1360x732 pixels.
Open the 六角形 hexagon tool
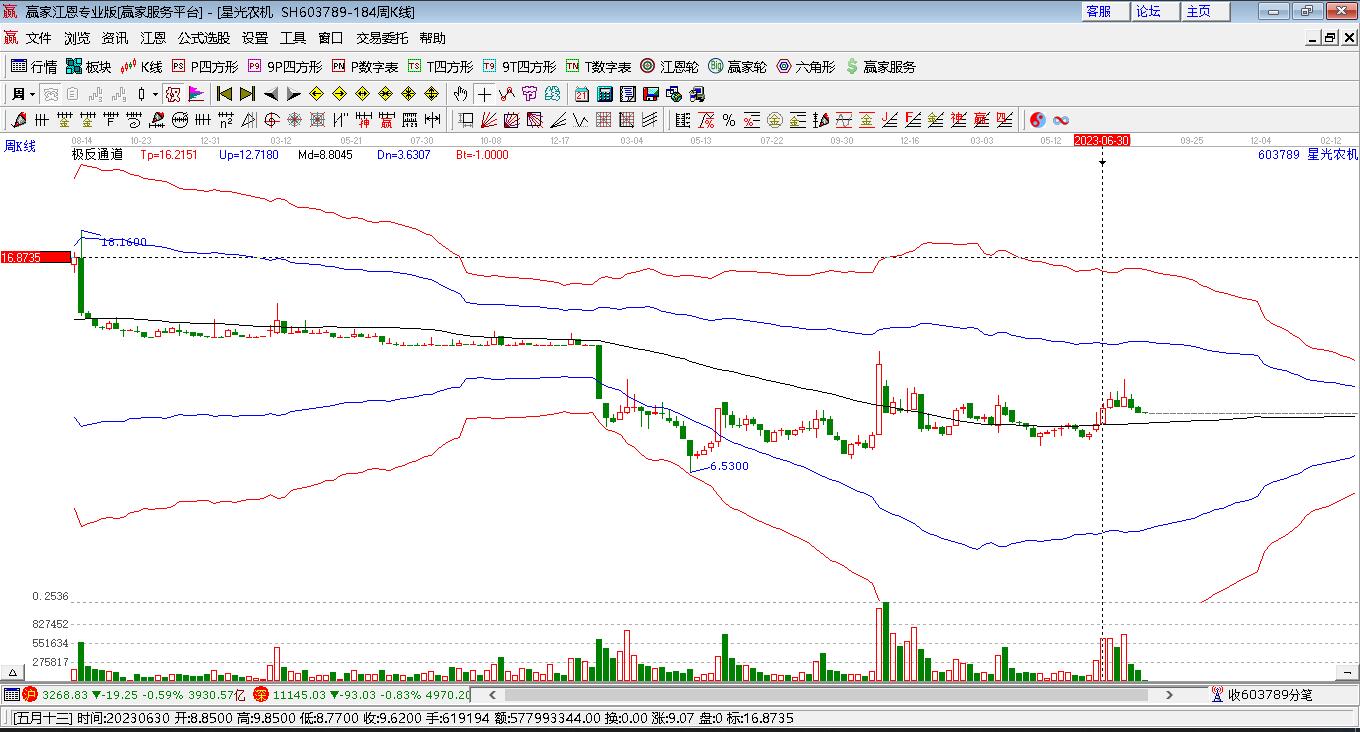(806, 67)
